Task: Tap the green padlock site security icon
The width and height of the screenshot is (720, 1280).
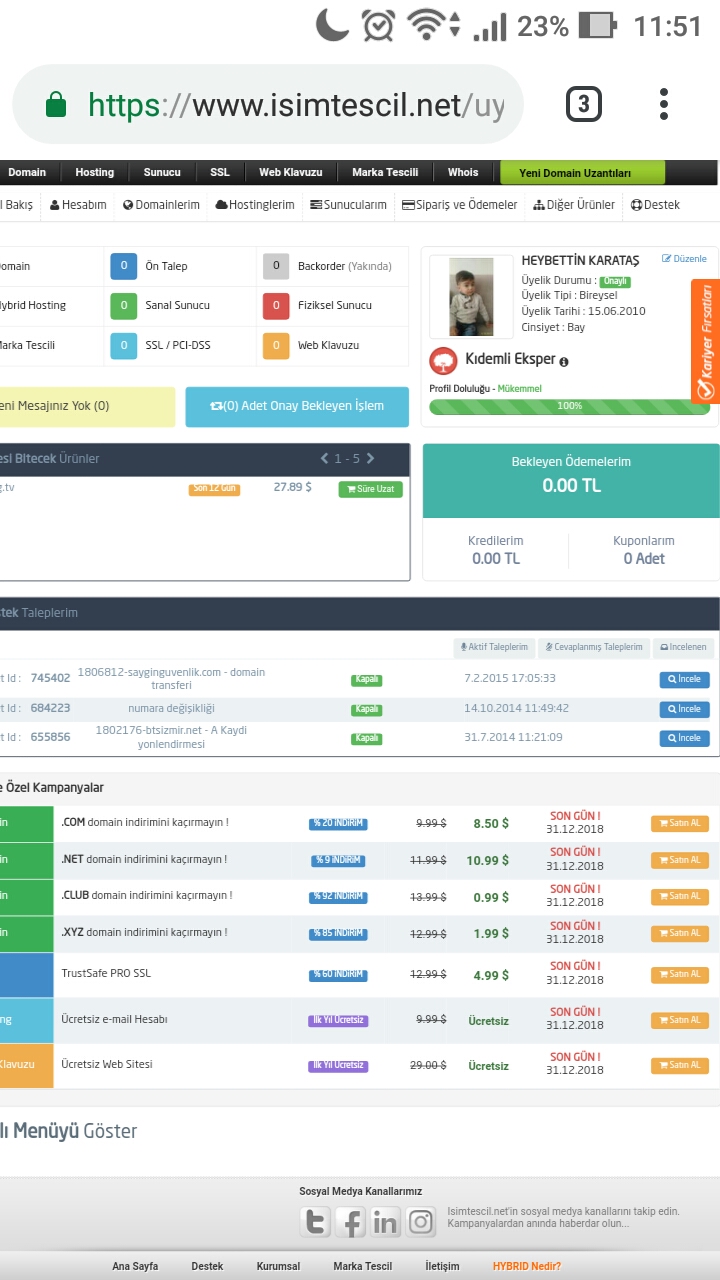Action: [x=56, y=105]
